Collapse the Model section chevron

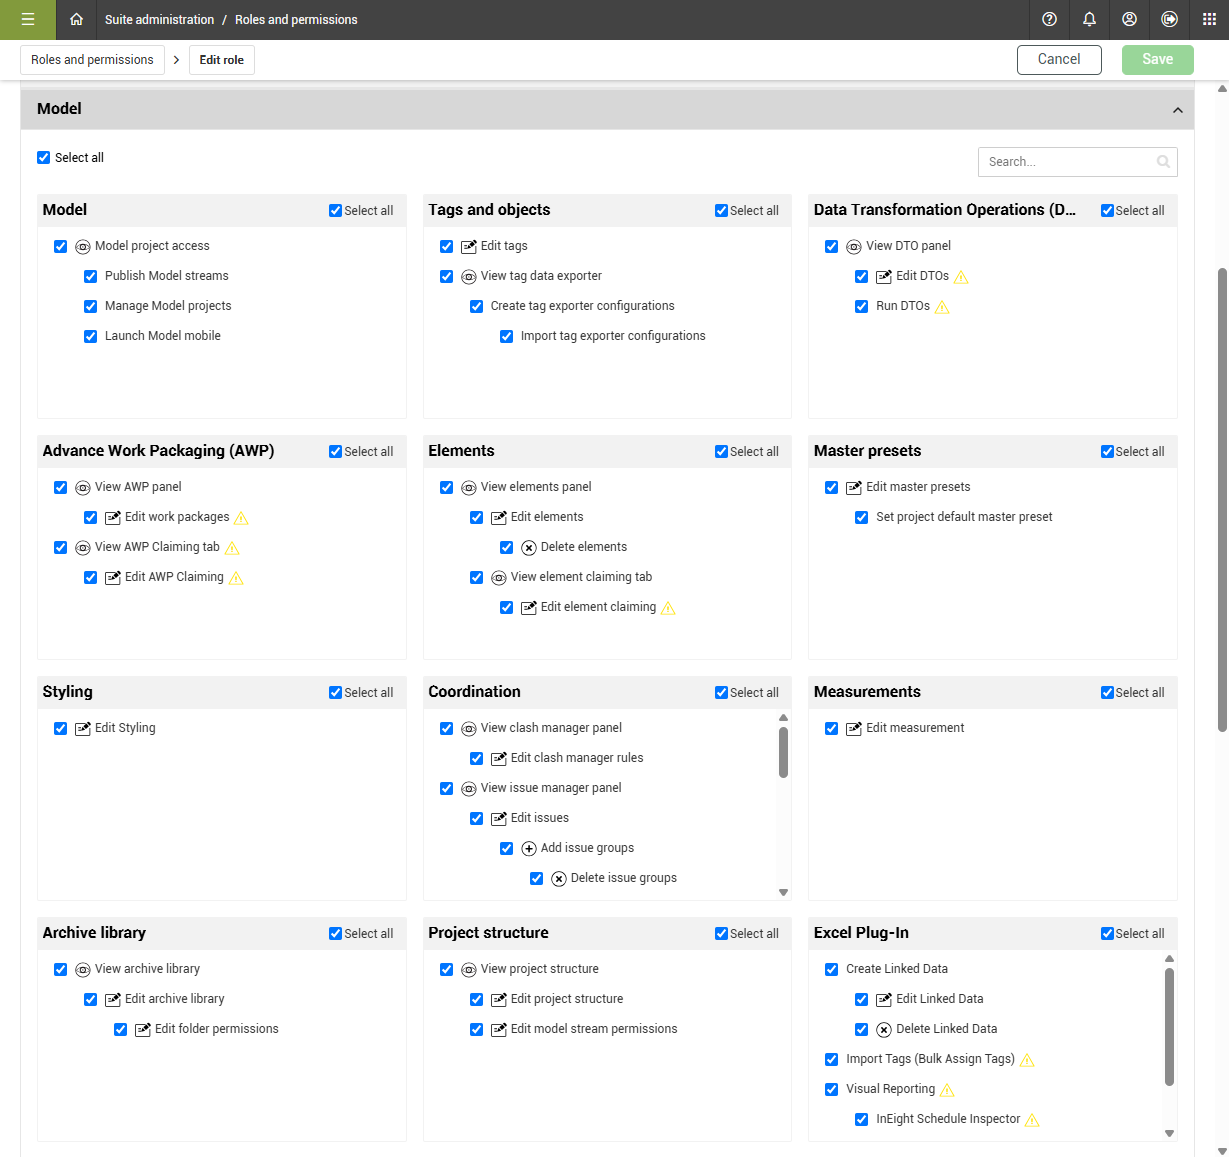[x=1177, y=110]
